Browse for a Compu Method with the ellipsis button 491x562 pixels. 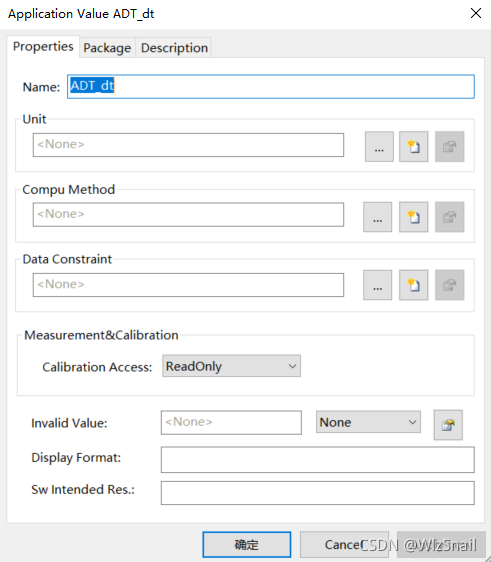(x=377, y=216)
